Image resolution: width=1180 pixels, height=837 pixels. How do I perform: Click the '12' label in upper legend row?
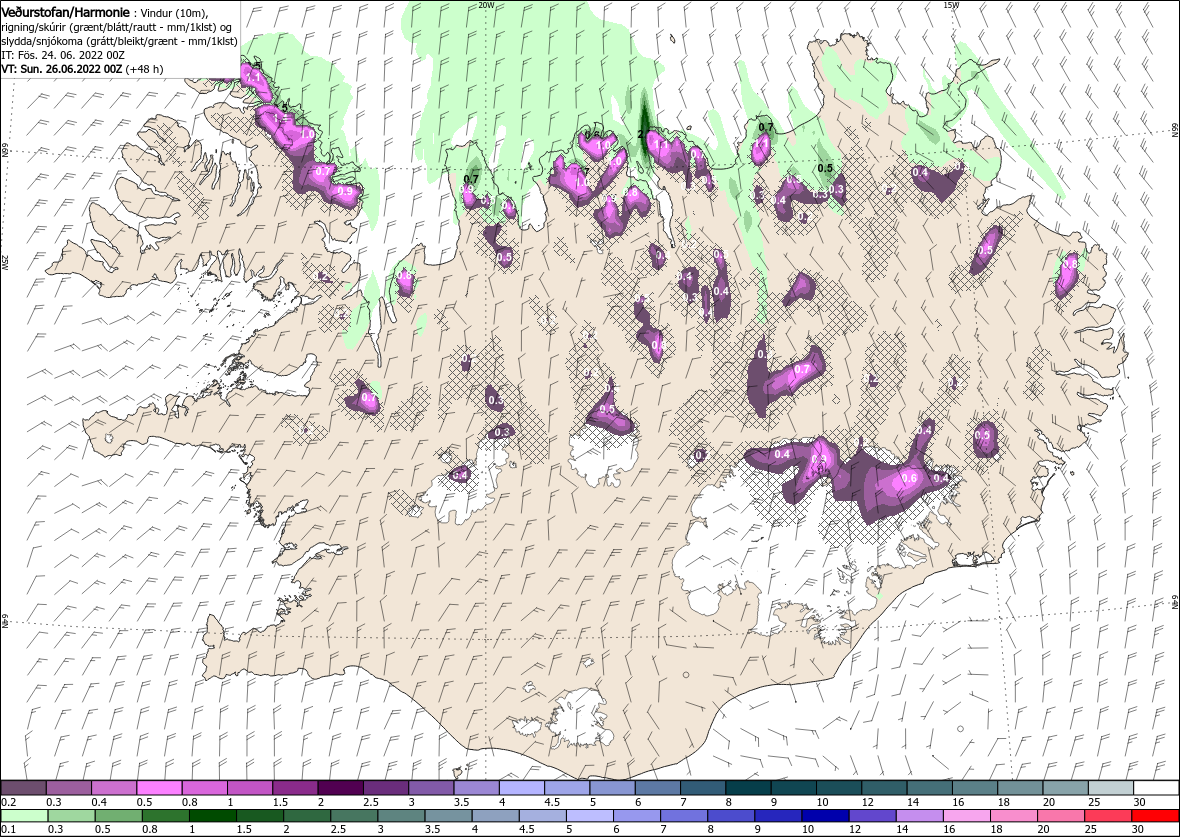867,802
